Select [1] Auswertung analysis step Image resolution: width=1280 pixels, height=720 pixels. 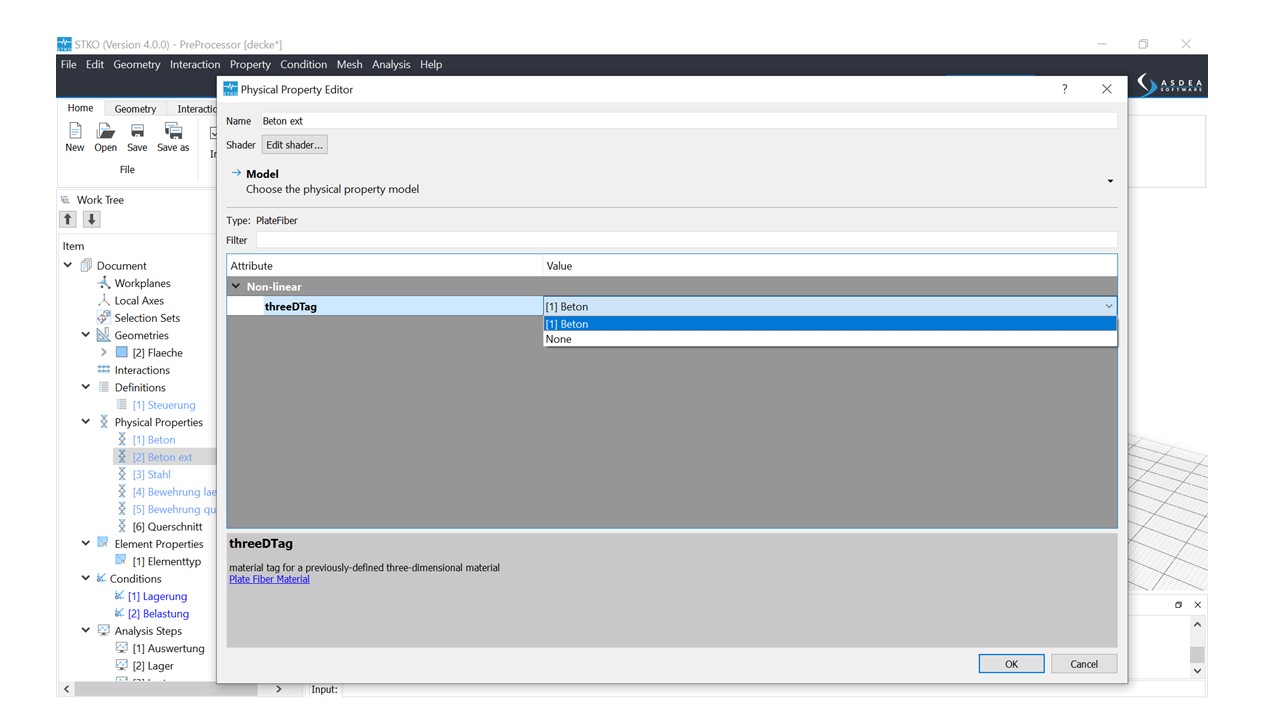point(168,649)
